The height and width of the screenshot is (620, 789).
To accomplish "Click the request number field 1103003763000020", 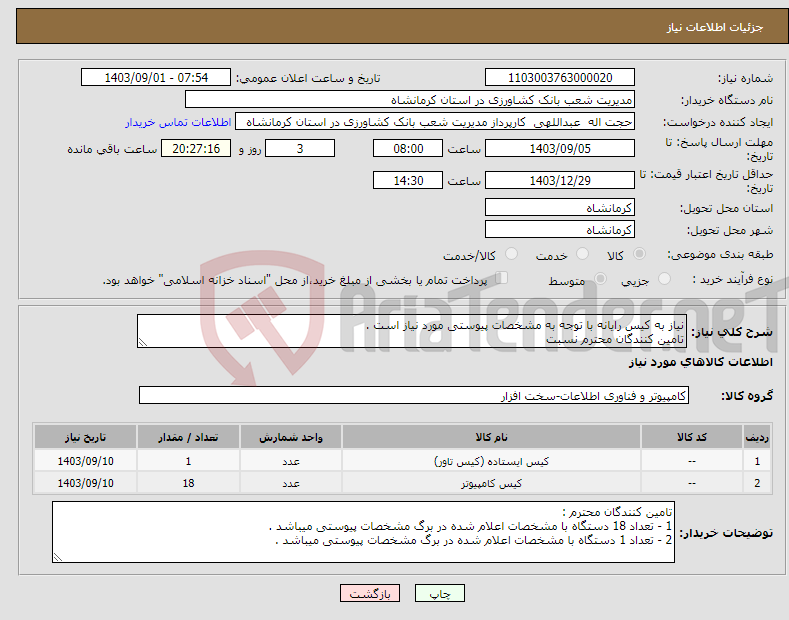I will [x=560, y=78].
